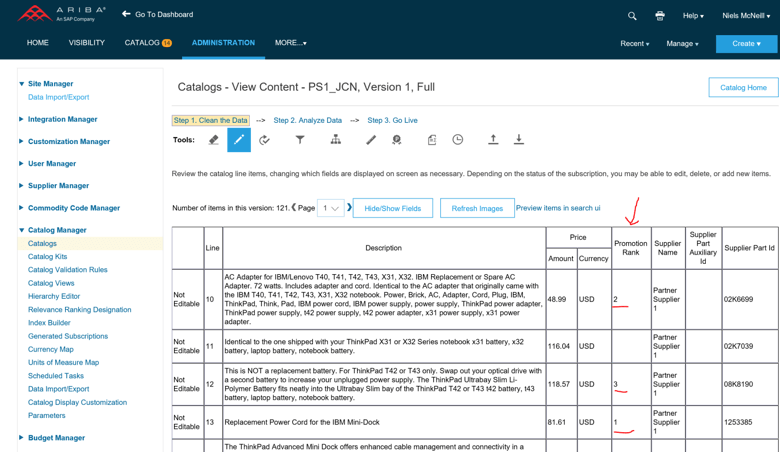Image resolution: width=780 pixels, height=452 pixels.
Task: Open Hierarchy Editor
Action: pyautogui.click(x=54, y=296)
